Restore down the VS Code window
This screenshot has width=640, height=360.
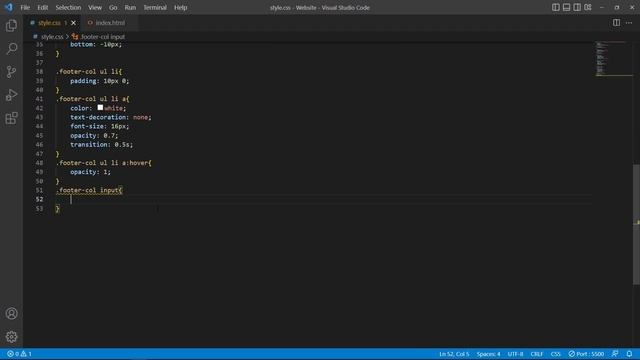[617, 7]
